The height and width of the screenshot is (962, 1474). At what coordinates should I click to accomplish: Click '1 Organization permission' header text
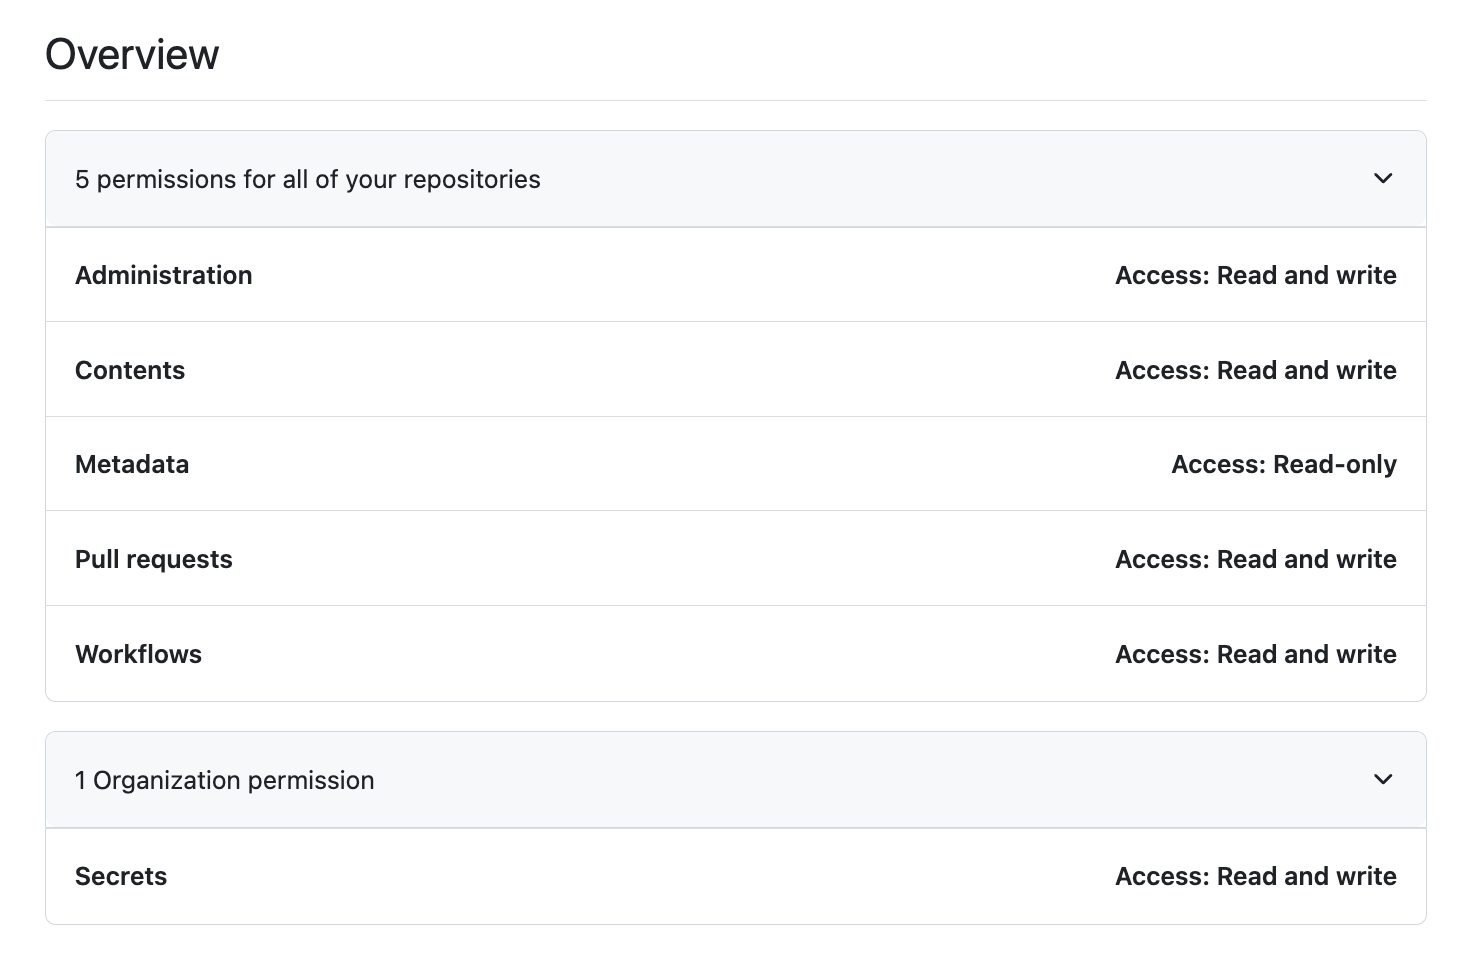[x=225, y=781]
